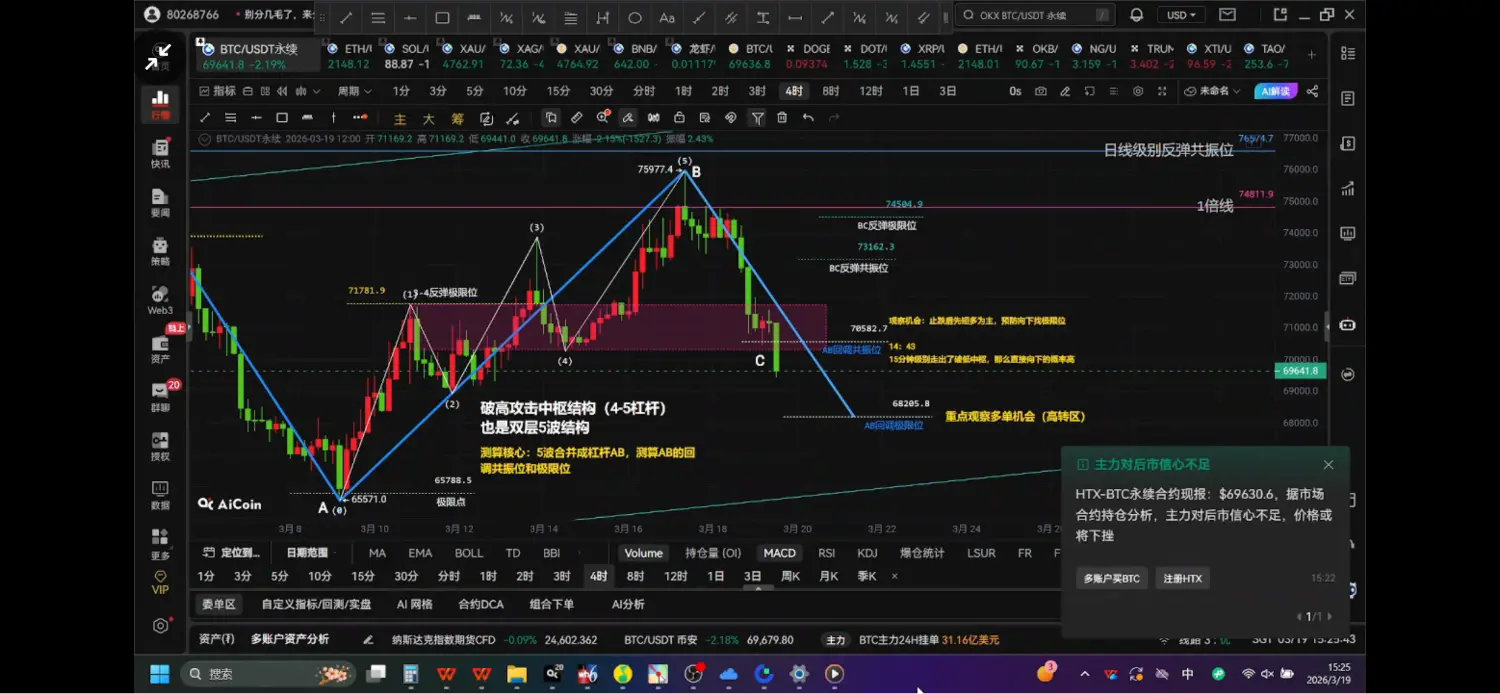Share the chart via share icon
The image size is (1500, 694).
coord(1312,91)
